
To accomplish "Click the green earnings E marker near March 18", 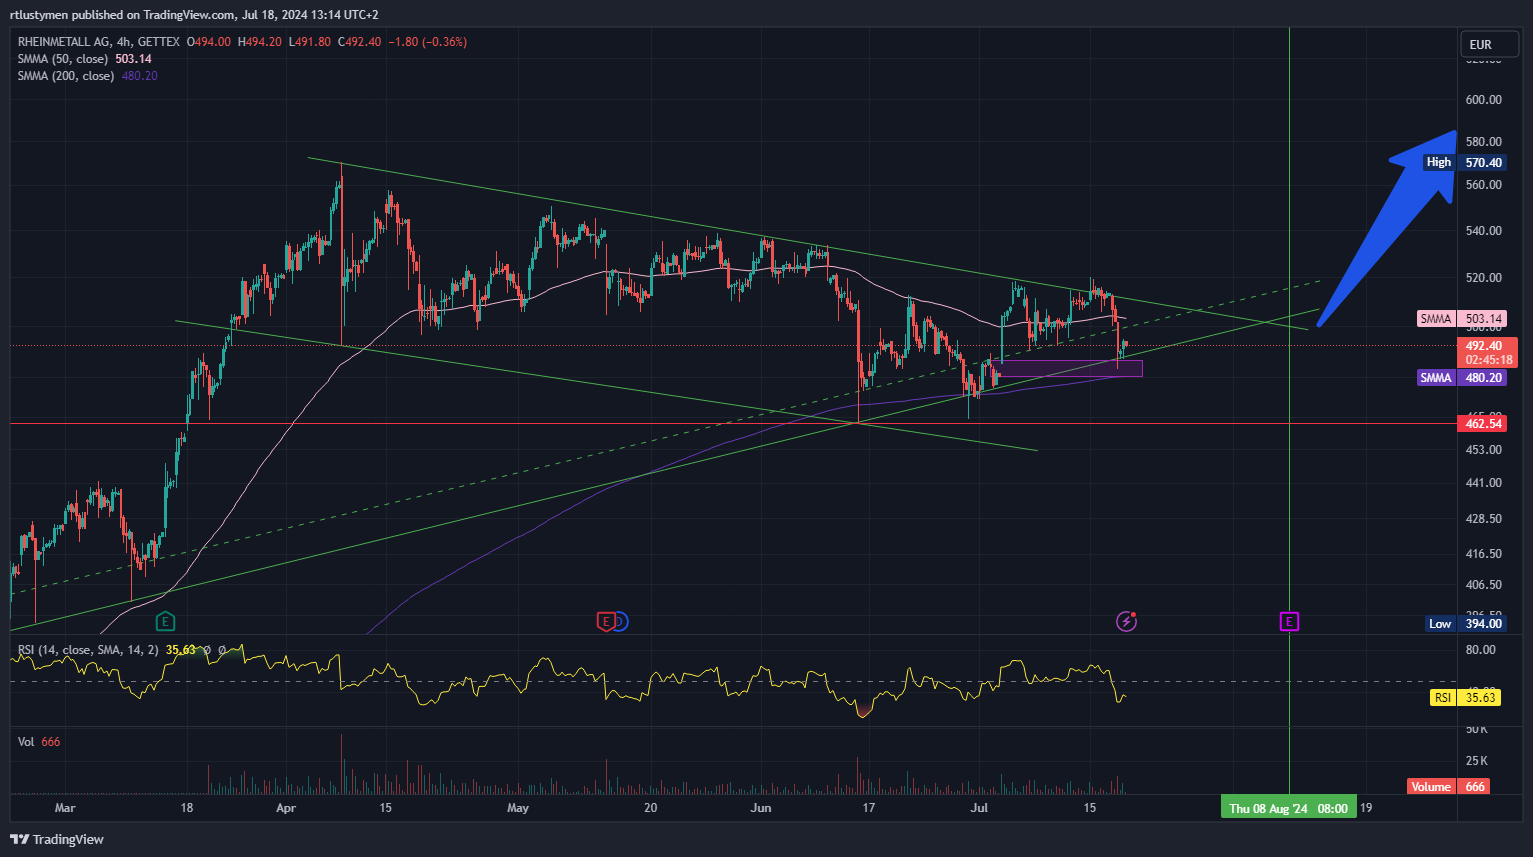I will point(165,622).
